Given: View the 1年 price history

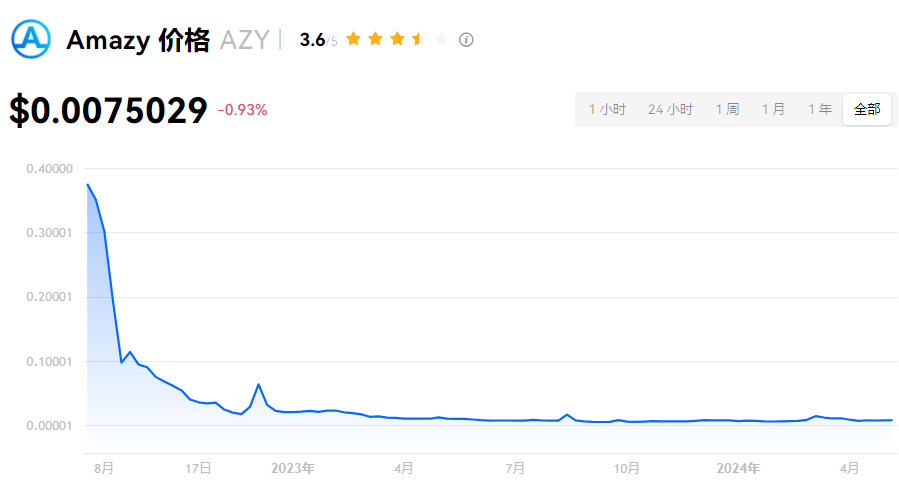Looking at the screenshot, I should coord(820,109).
